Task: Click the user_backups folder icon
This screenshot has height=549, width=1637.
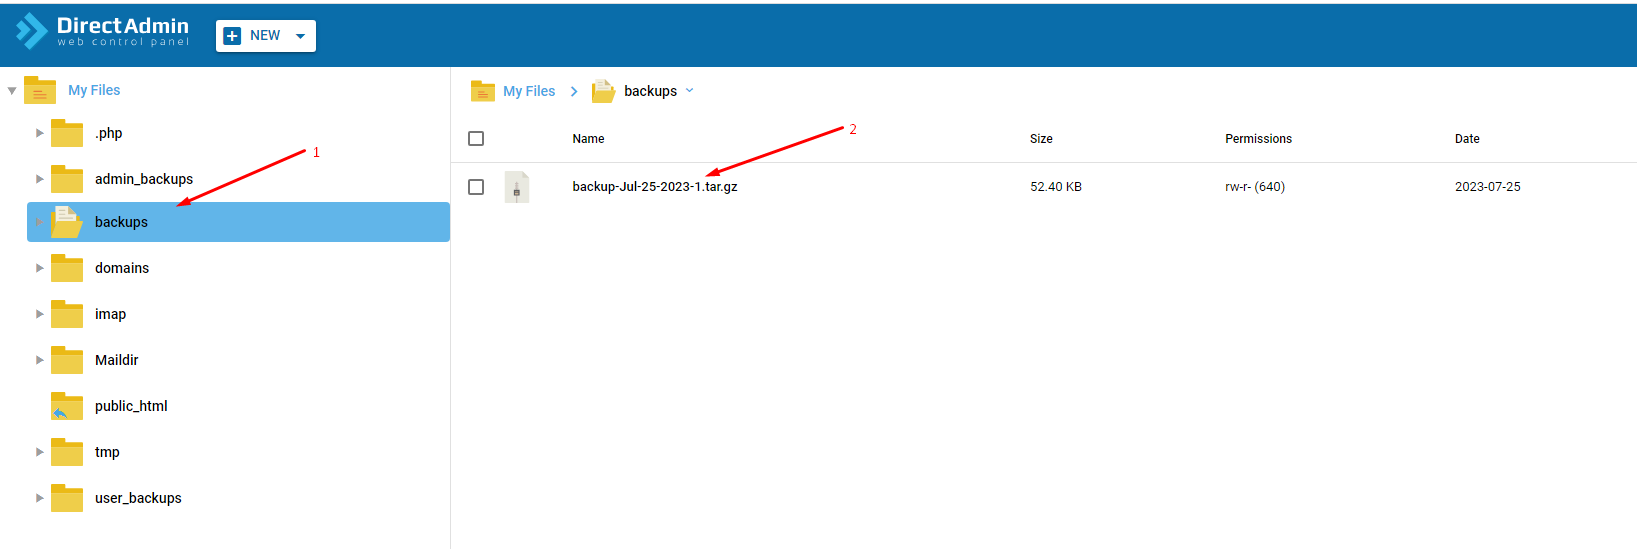Action: coord(67,498)
